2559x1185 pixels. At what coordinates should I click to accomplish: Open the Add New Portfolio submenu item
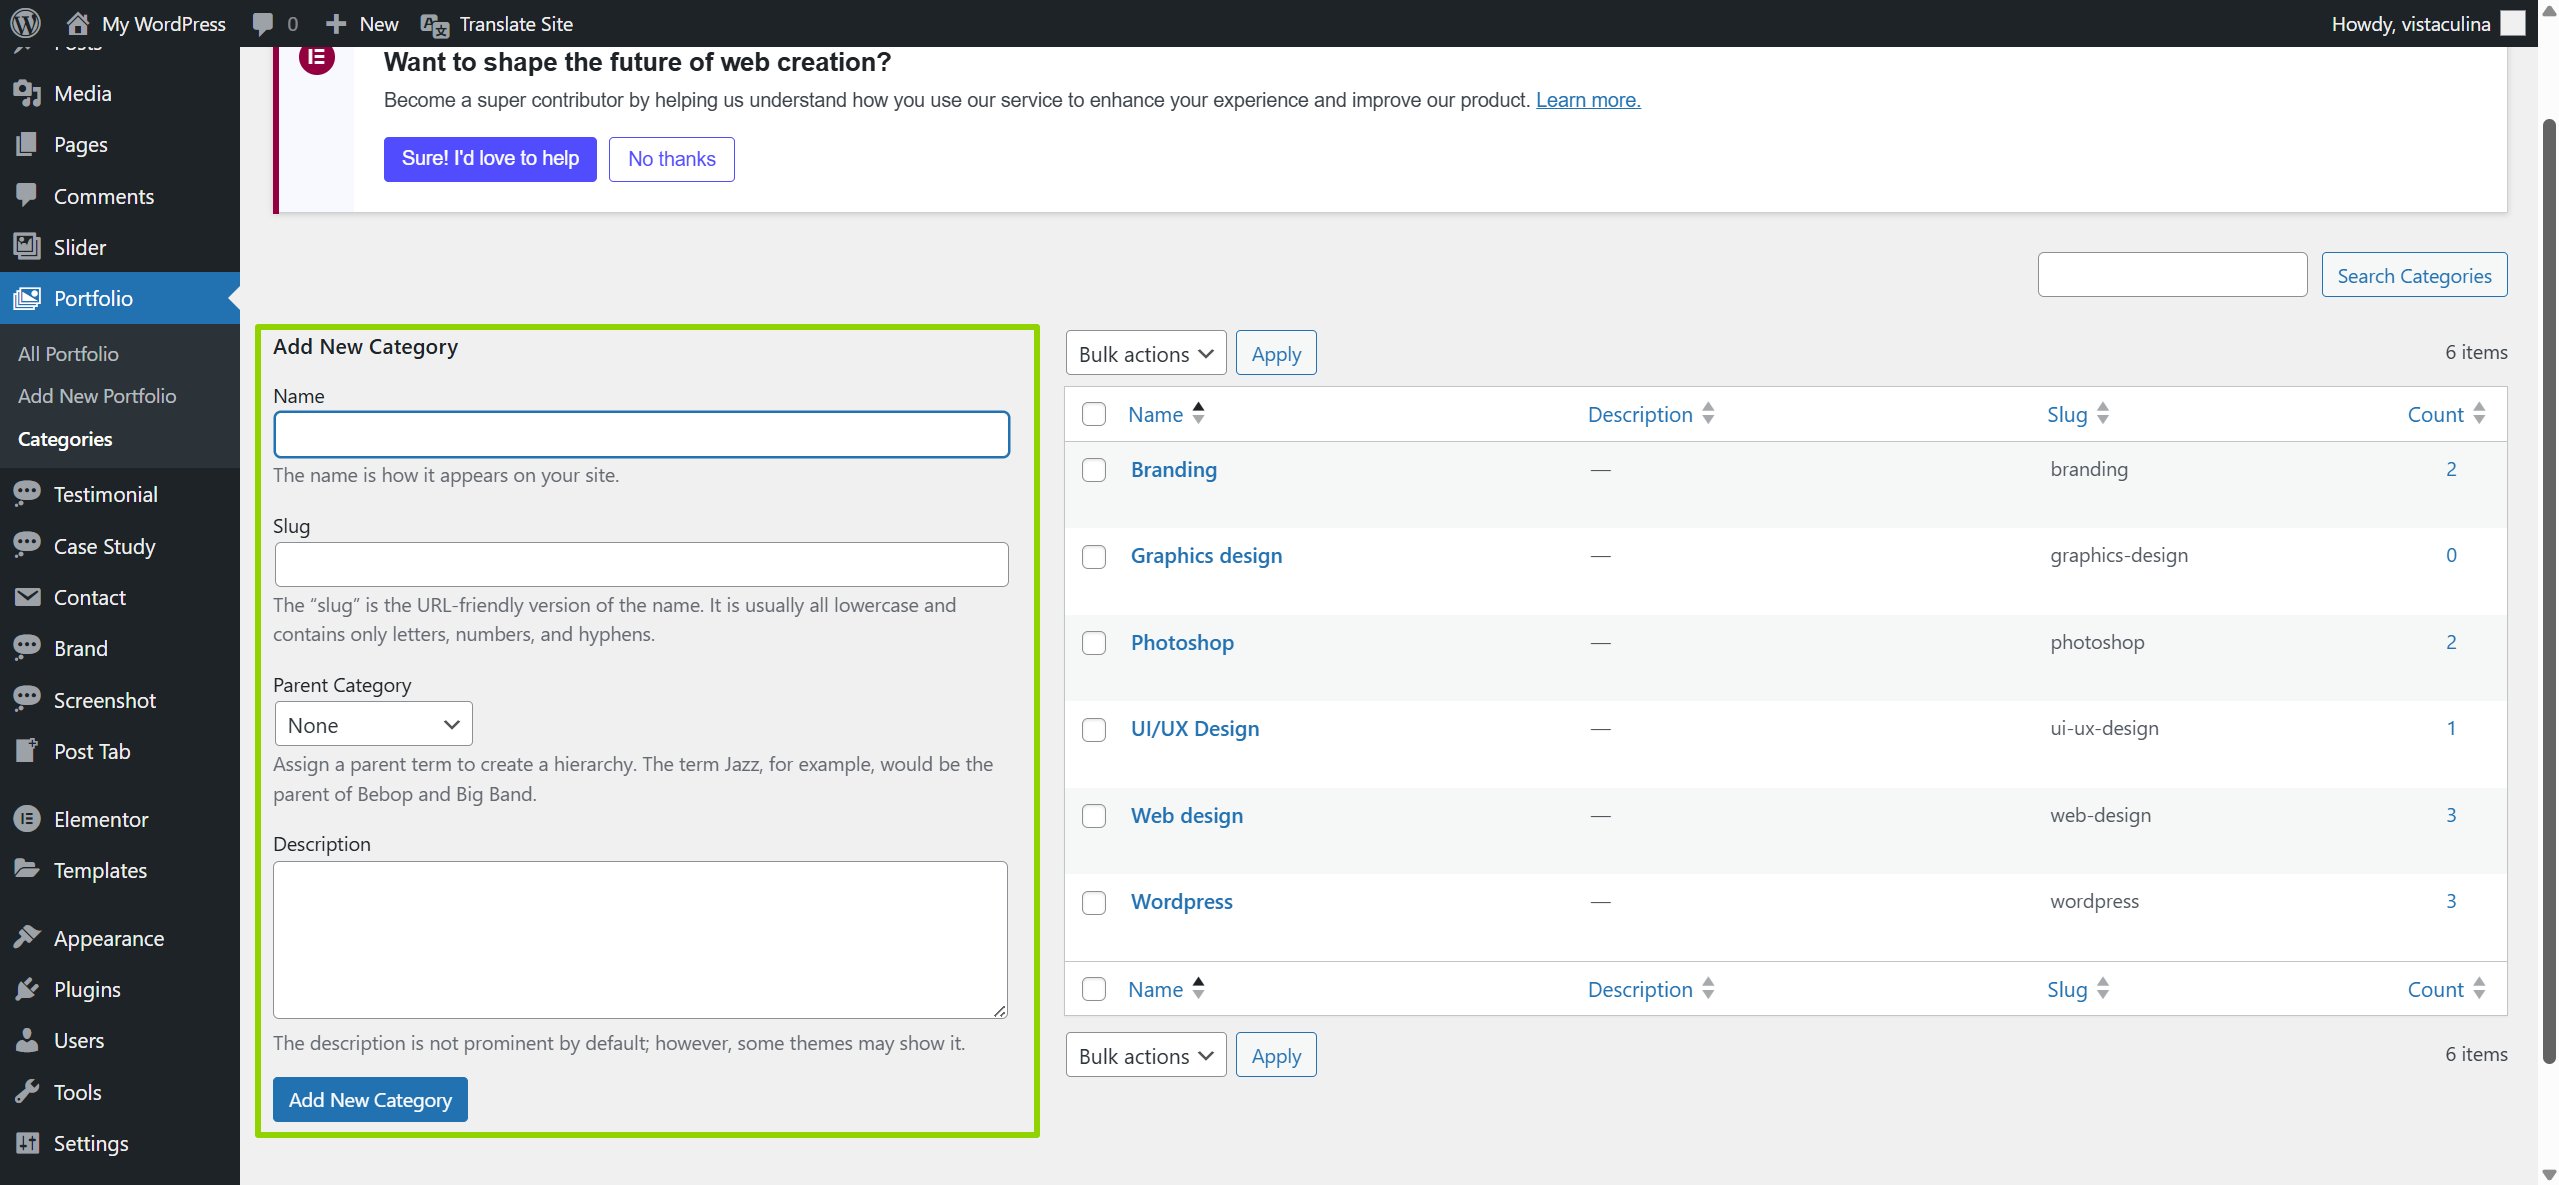click(x=97, y=396)
